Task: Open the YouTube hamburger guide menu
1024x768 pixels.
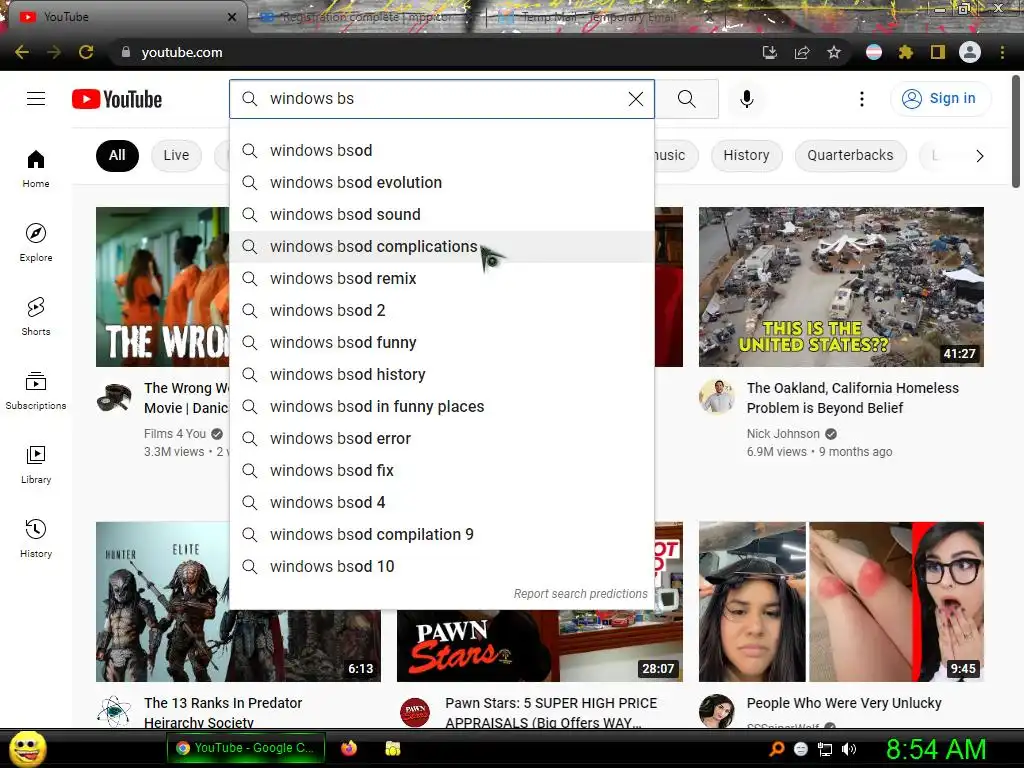Action: coord(36,99)
